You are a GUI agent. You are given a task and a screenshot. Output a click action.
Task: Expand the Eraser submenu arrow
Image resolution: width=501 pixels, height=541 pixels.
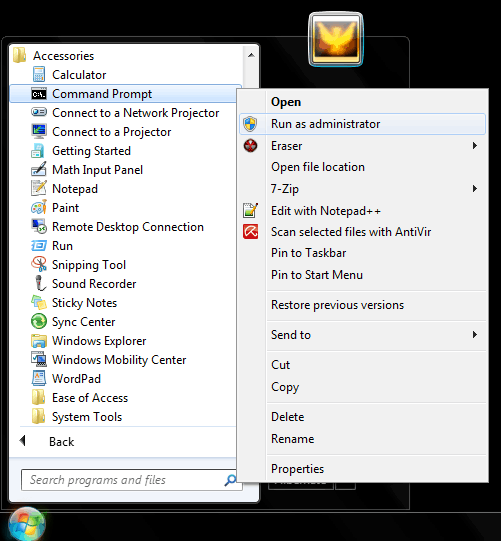click(475, 146)
